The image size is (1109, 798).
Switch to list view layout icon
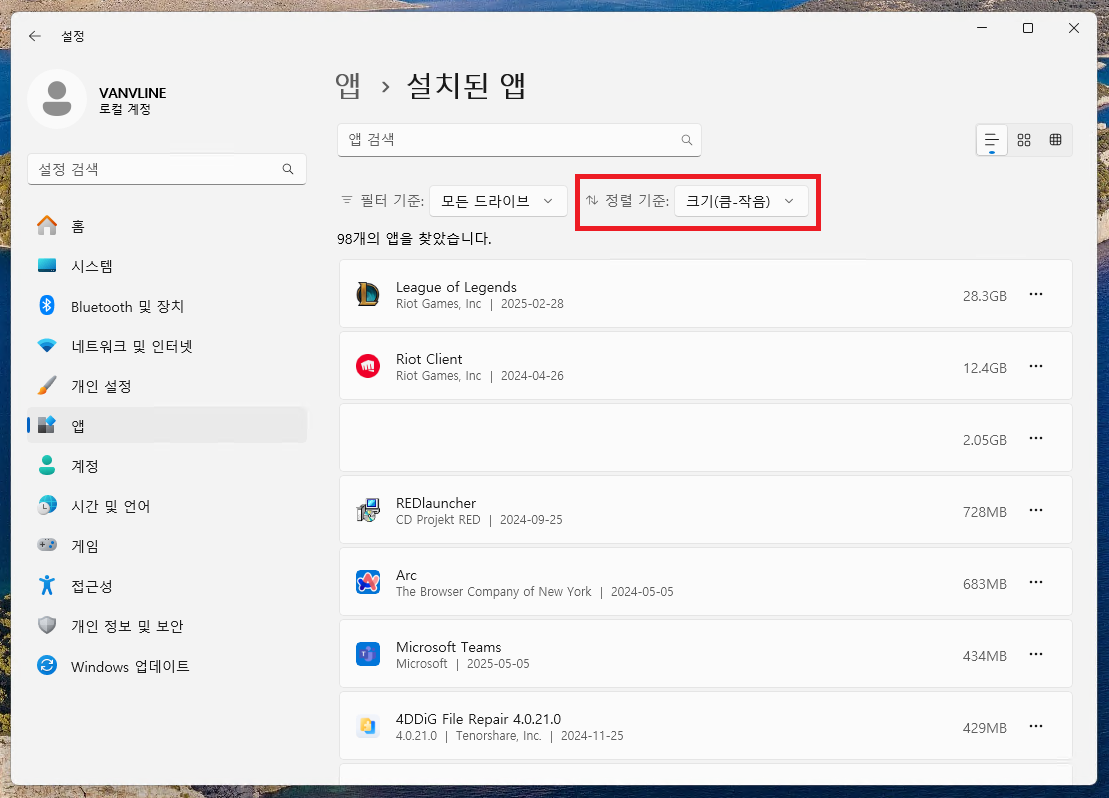point(992,140)
